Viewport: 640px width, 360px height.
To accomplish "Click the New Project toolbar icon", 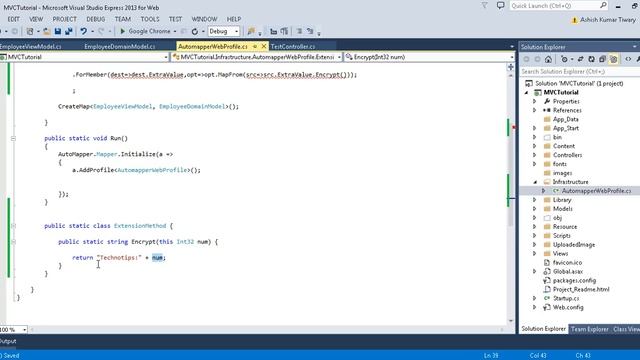I will (30, 31).
